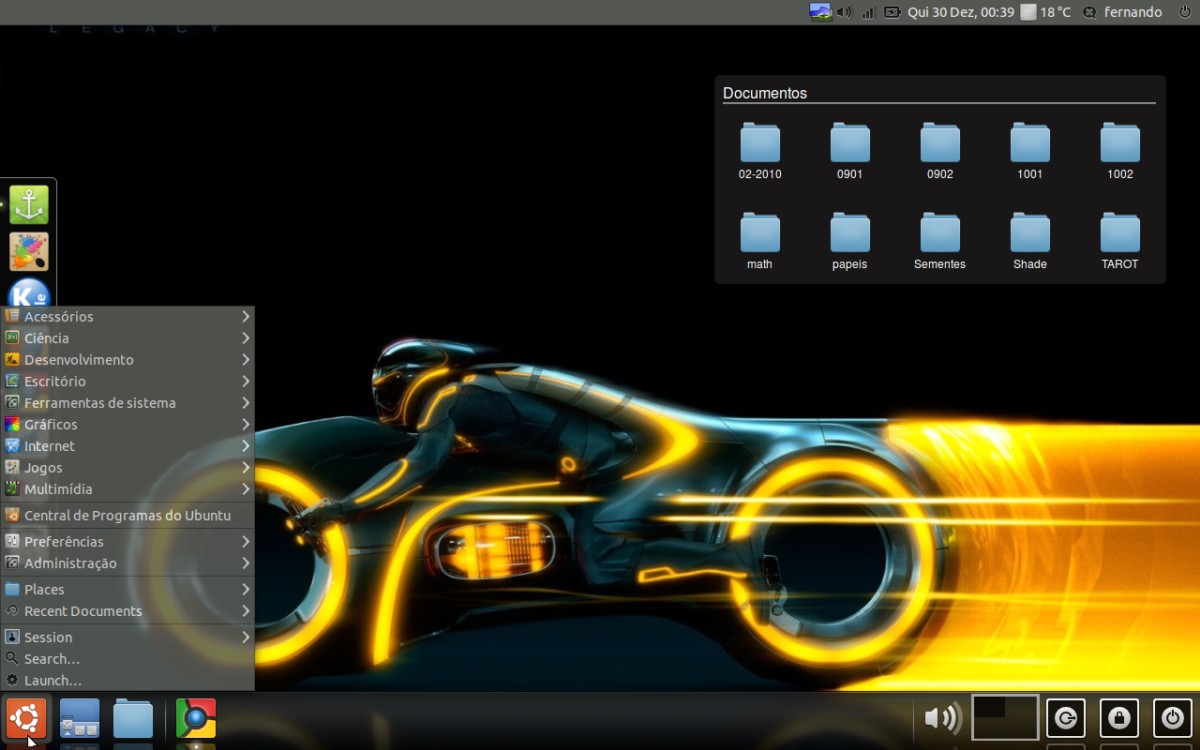The height and width of the screenshot is (750, 1200).
Task: Launch the paint splatter palette application
Action: pos(29,252)
